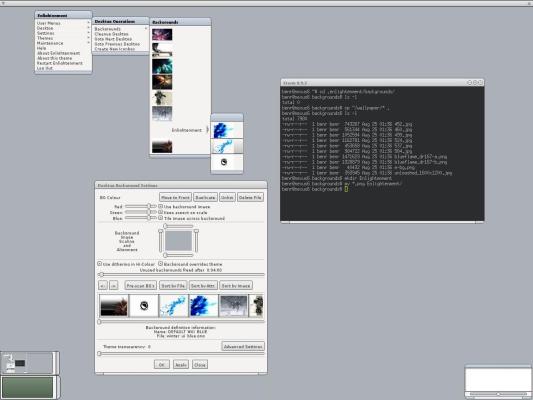The height and width of the screenshot is (400, 533).
Task: Toggle Keep aspect on scale checkbox
Action: point(160,212)
